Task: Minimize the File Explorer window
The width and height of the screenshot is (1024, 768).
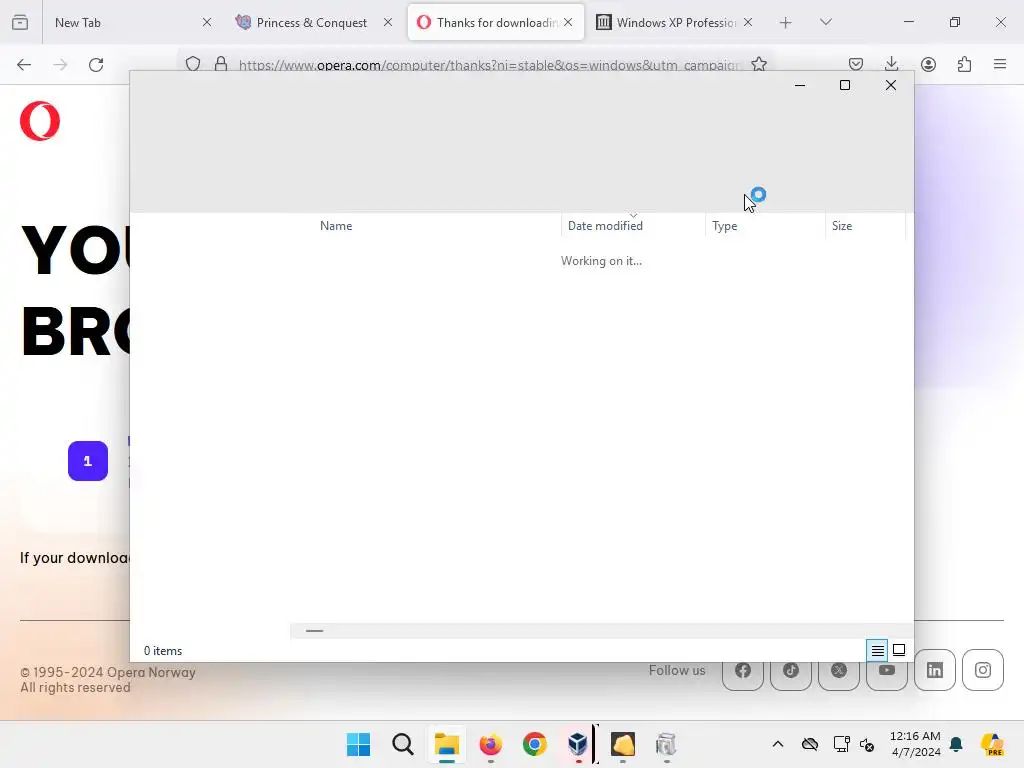Action: coord(800,85)
